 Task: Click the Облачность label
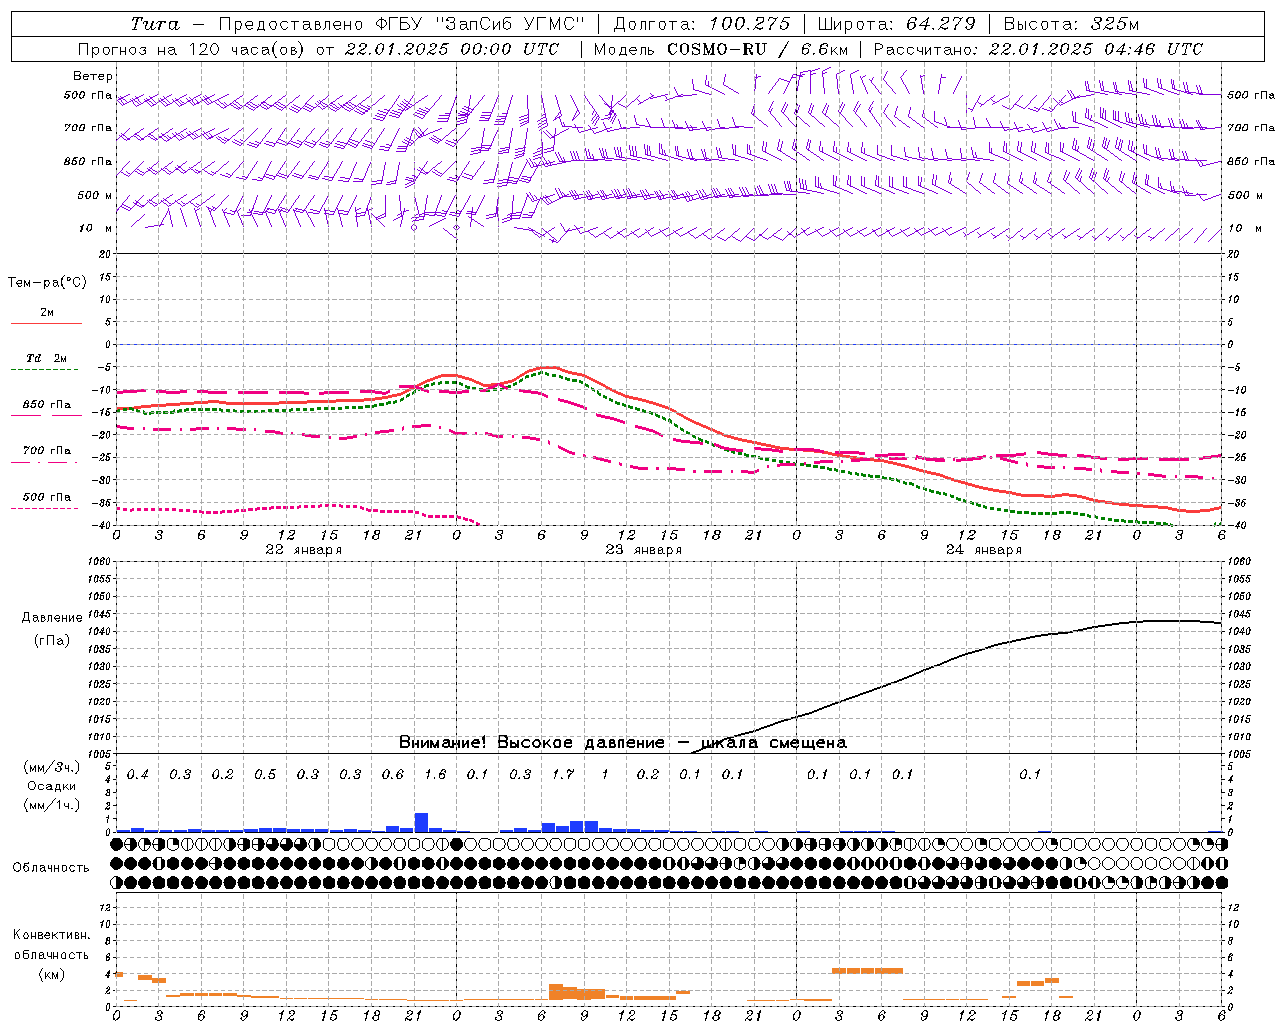coord(51,868)
